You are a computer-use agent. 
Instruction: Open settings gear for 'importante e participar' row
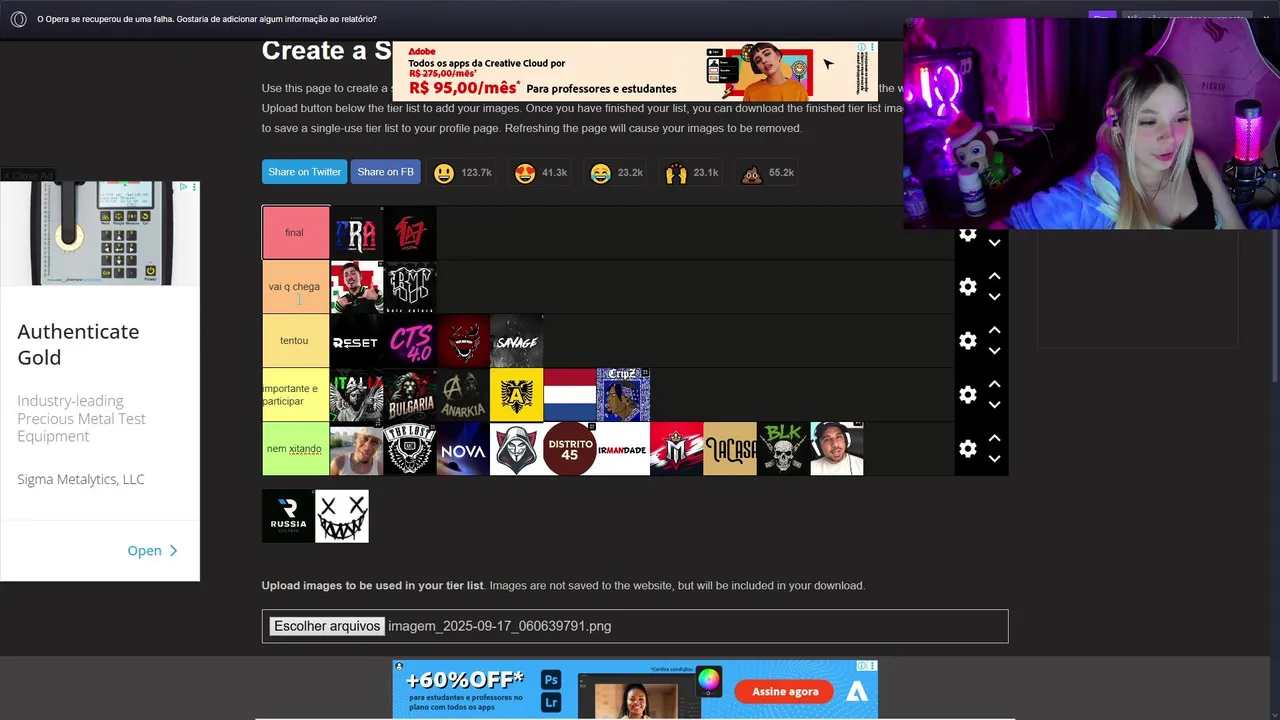[967, 395]
